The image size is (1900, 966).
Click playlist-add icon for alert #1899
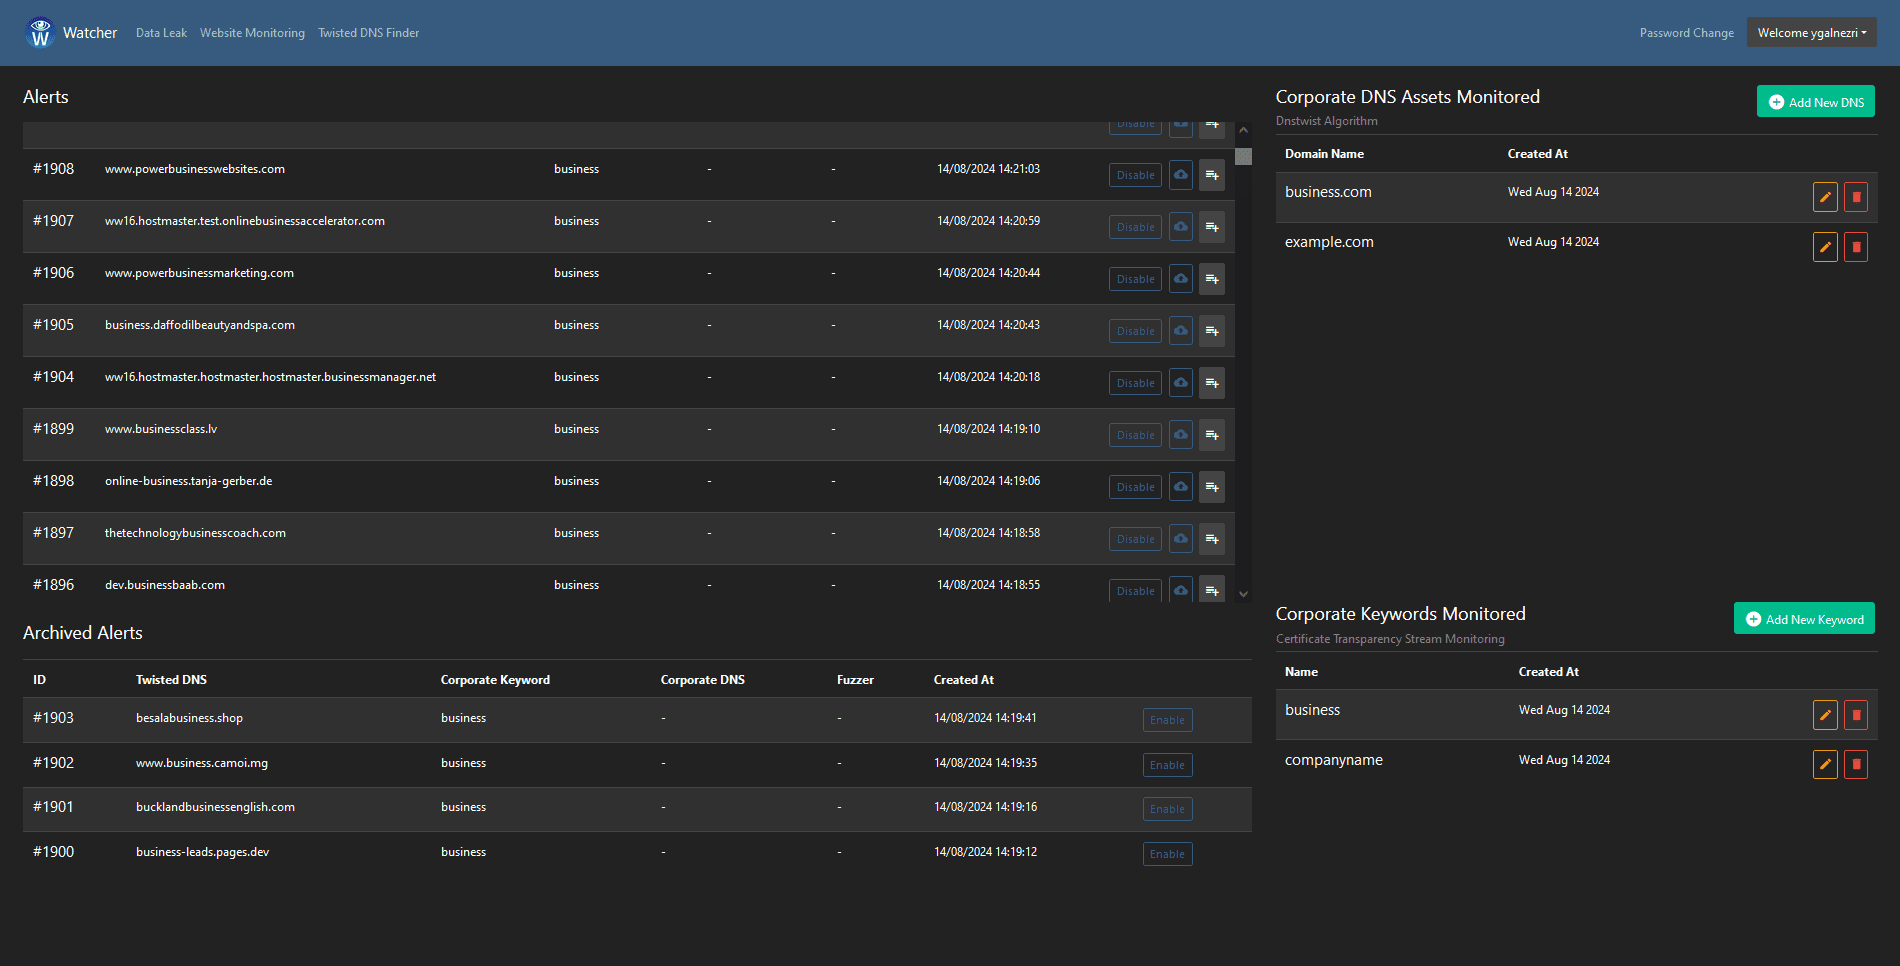(x=1212, y=435)
